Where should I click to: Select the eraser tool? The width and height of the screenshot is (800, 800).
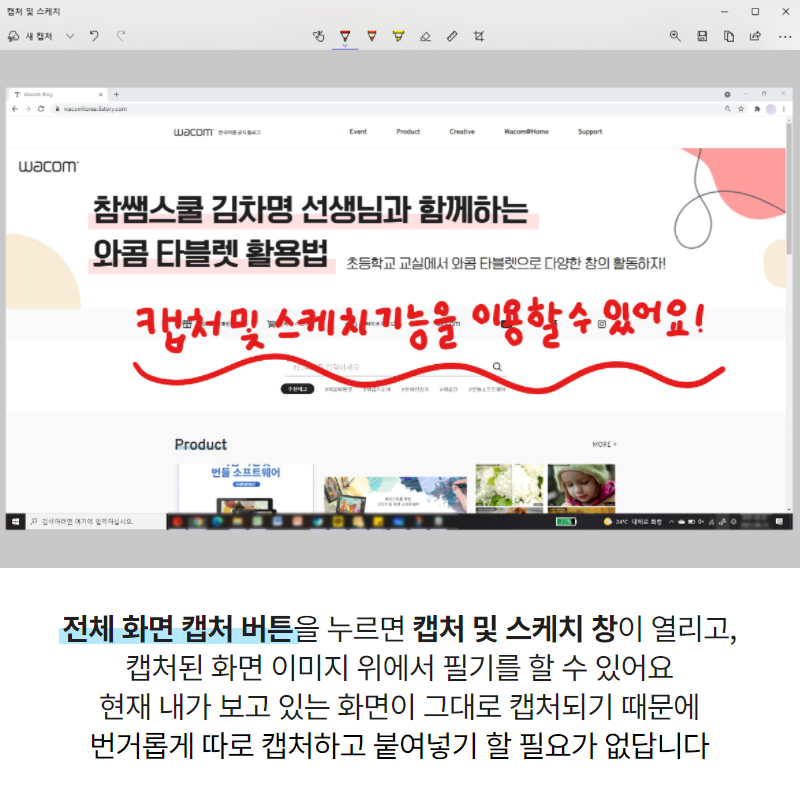coord(425,36)
